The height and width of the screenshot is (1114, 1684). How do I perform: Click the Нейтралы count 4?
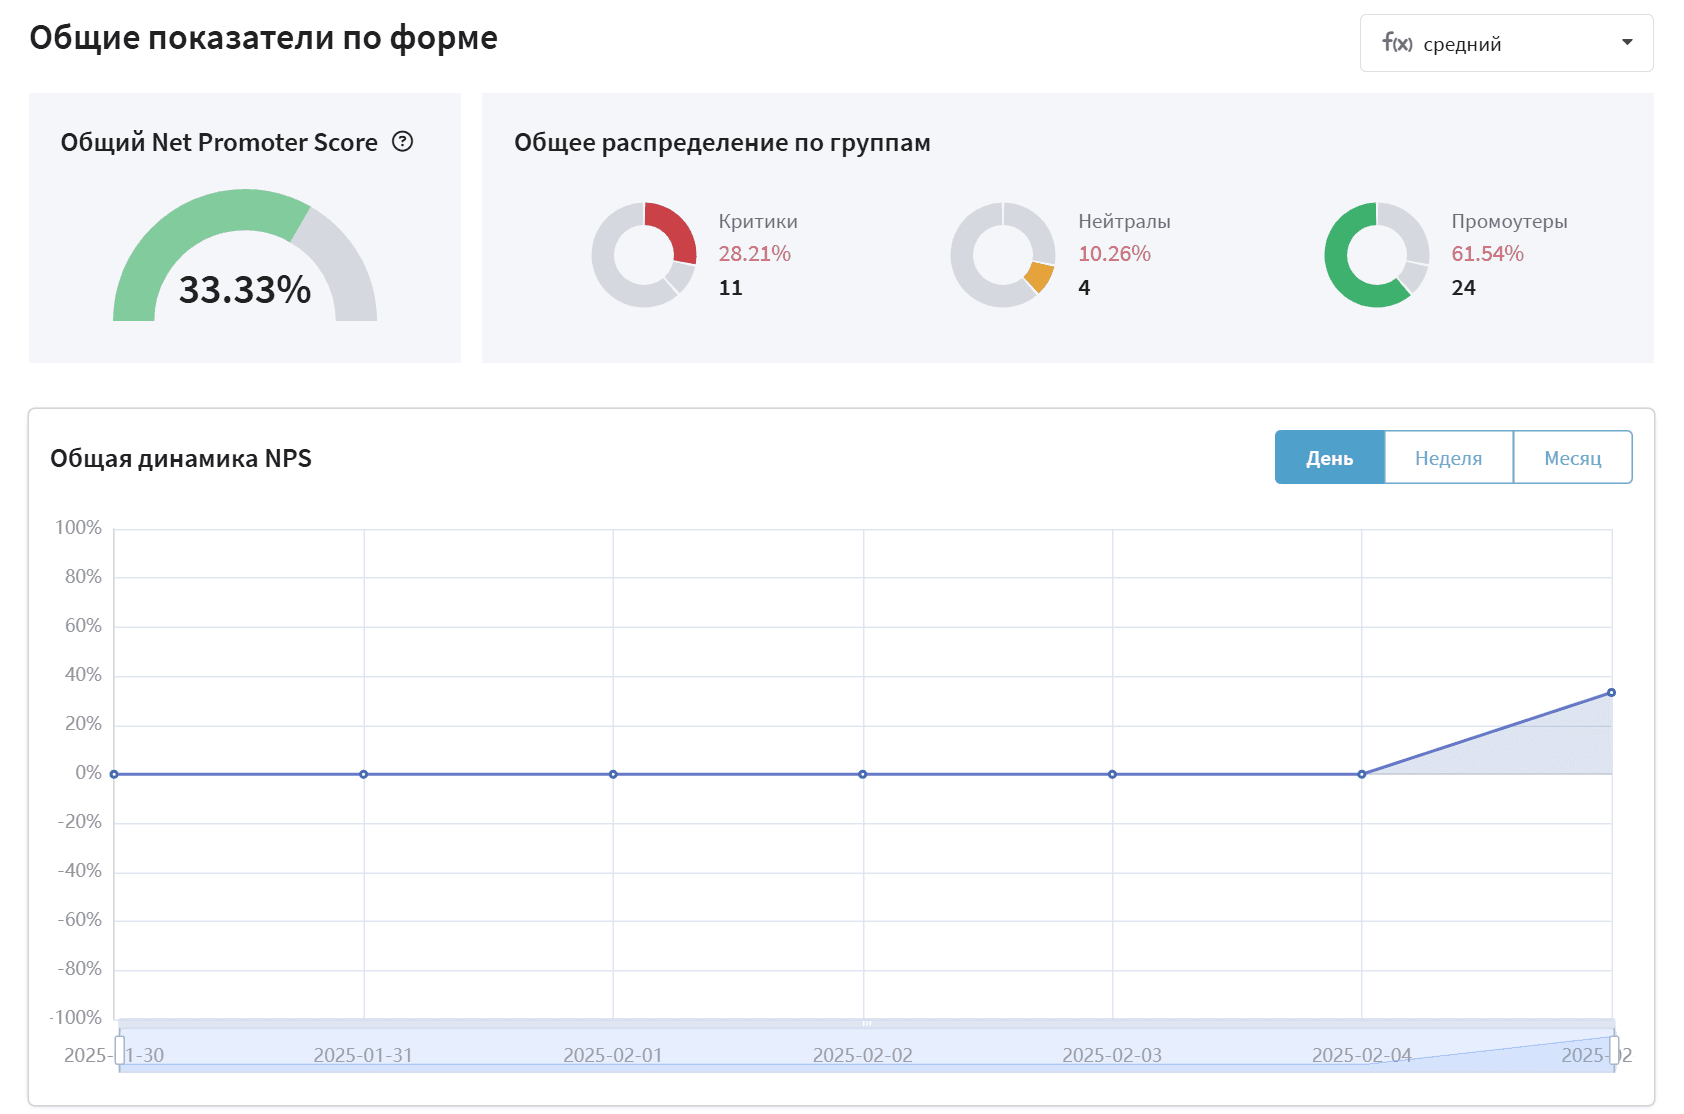1084,288
